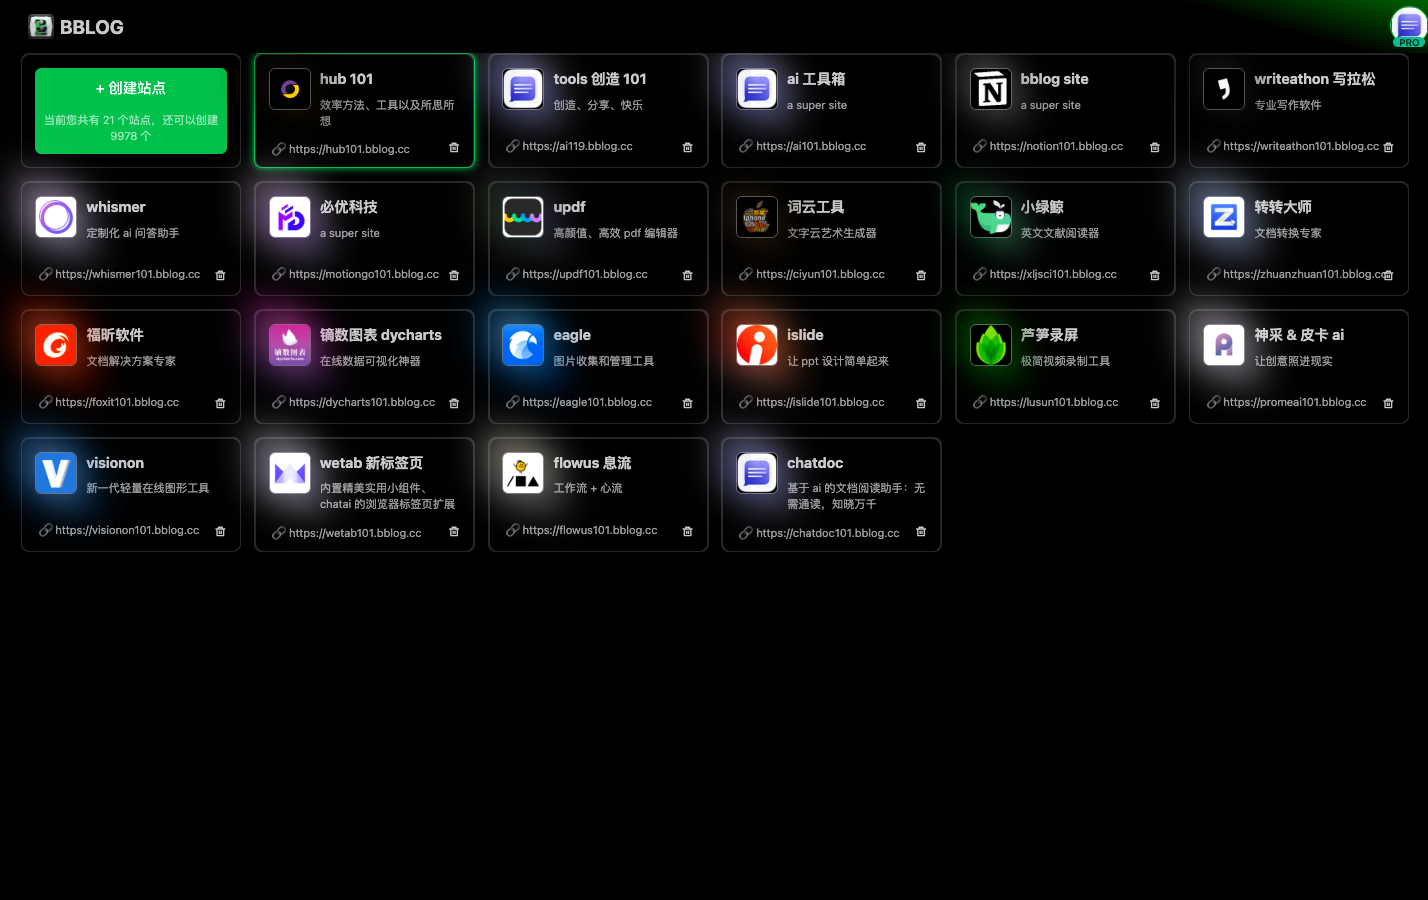The image size is (1428, 900).
Task: Click the 小绿鲸 whale logo icon
Action: coord(991,217)
